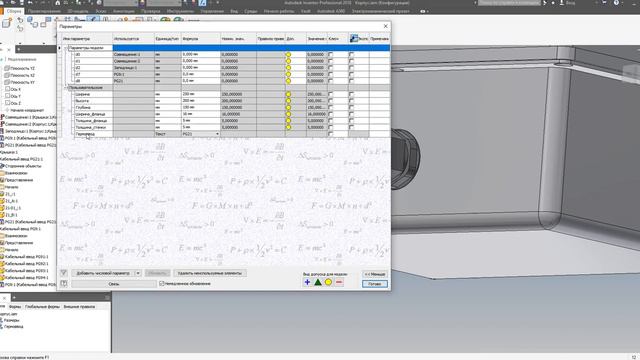
Task: Open the Вид ribbon tab
Action: point(234,11)
